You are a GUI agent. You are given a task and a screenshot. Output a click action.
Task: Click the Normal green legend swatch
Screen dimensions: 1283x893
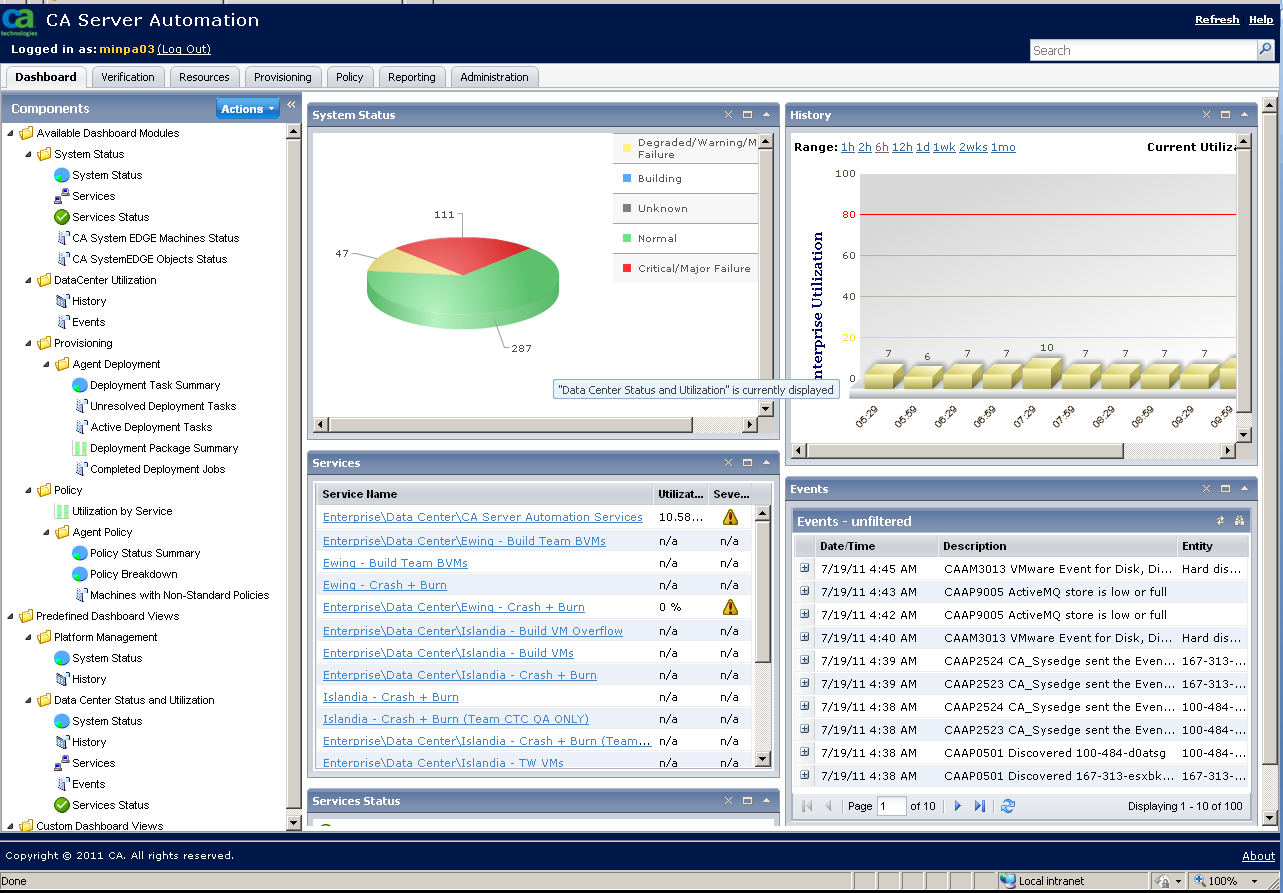click(627, 238)
